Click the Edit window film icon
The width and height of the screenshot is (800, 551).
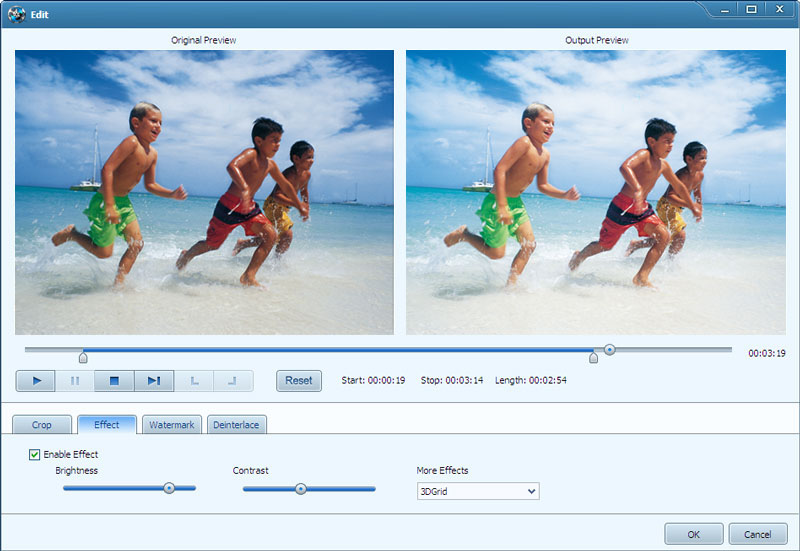click(17, 15)
